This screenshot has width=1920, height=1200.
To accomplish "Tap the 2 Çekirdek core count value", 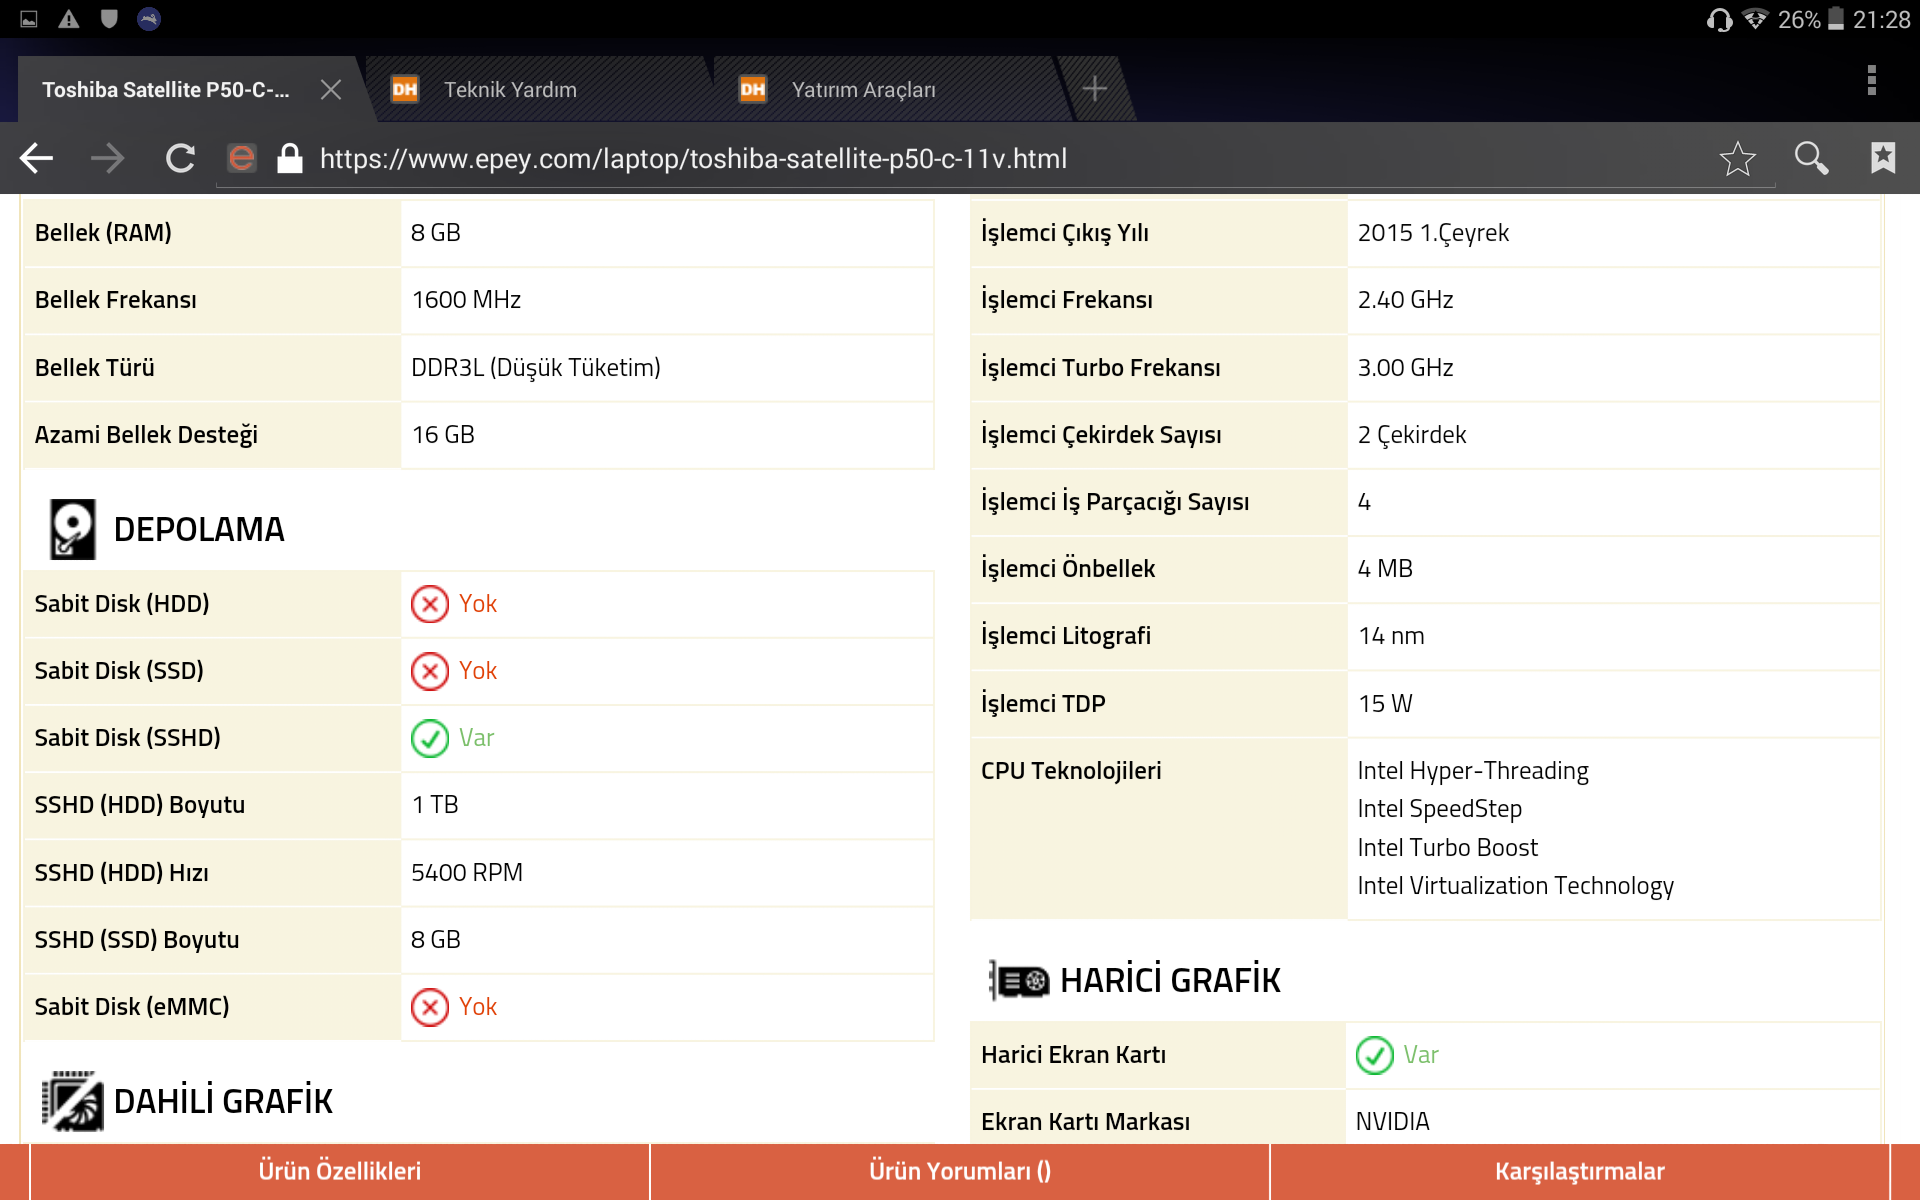I will tap(1412, 435).
